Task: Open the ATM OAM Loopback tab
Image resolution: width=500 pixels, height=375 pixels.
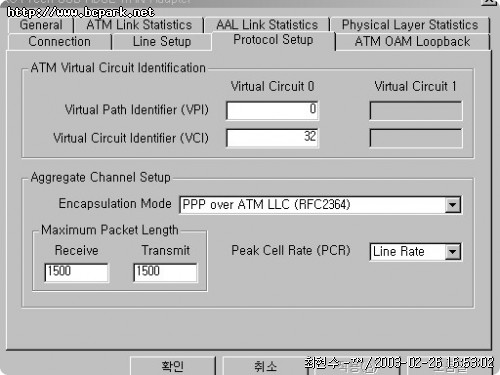Action: tap(412, 42)
